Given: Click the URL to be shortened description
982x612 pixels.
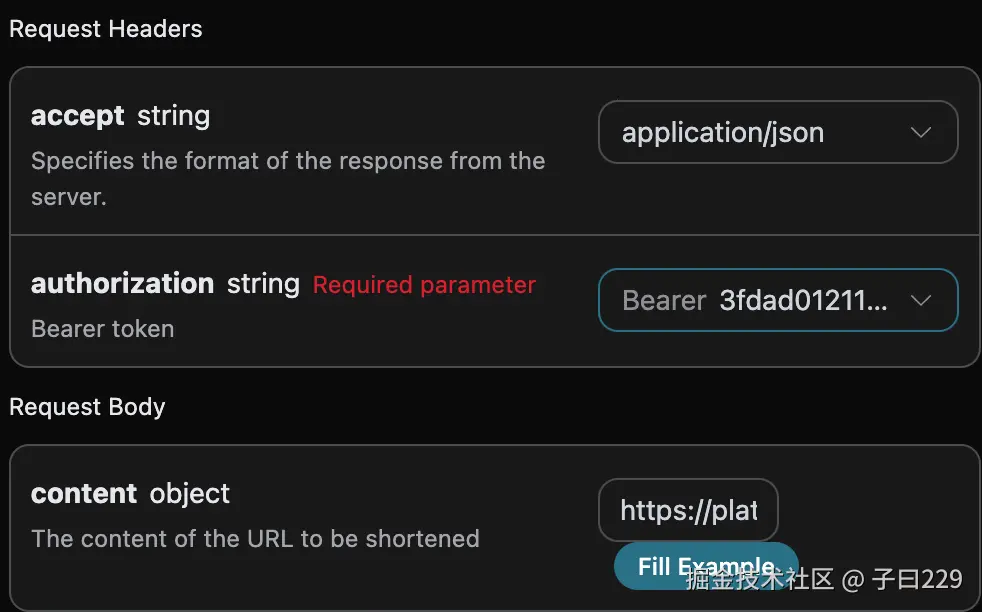Looking at the screenshot, I should 255,539.
